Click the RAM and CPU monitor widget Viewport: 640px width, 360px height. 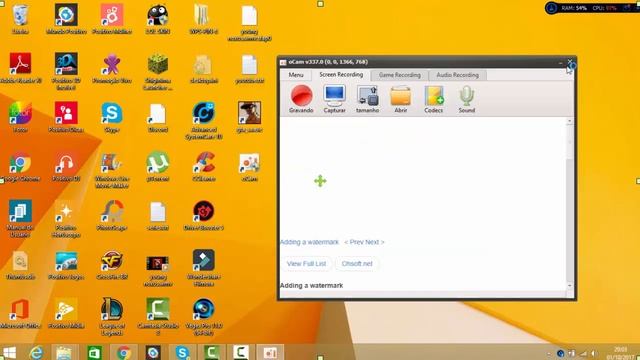(592, 8)
